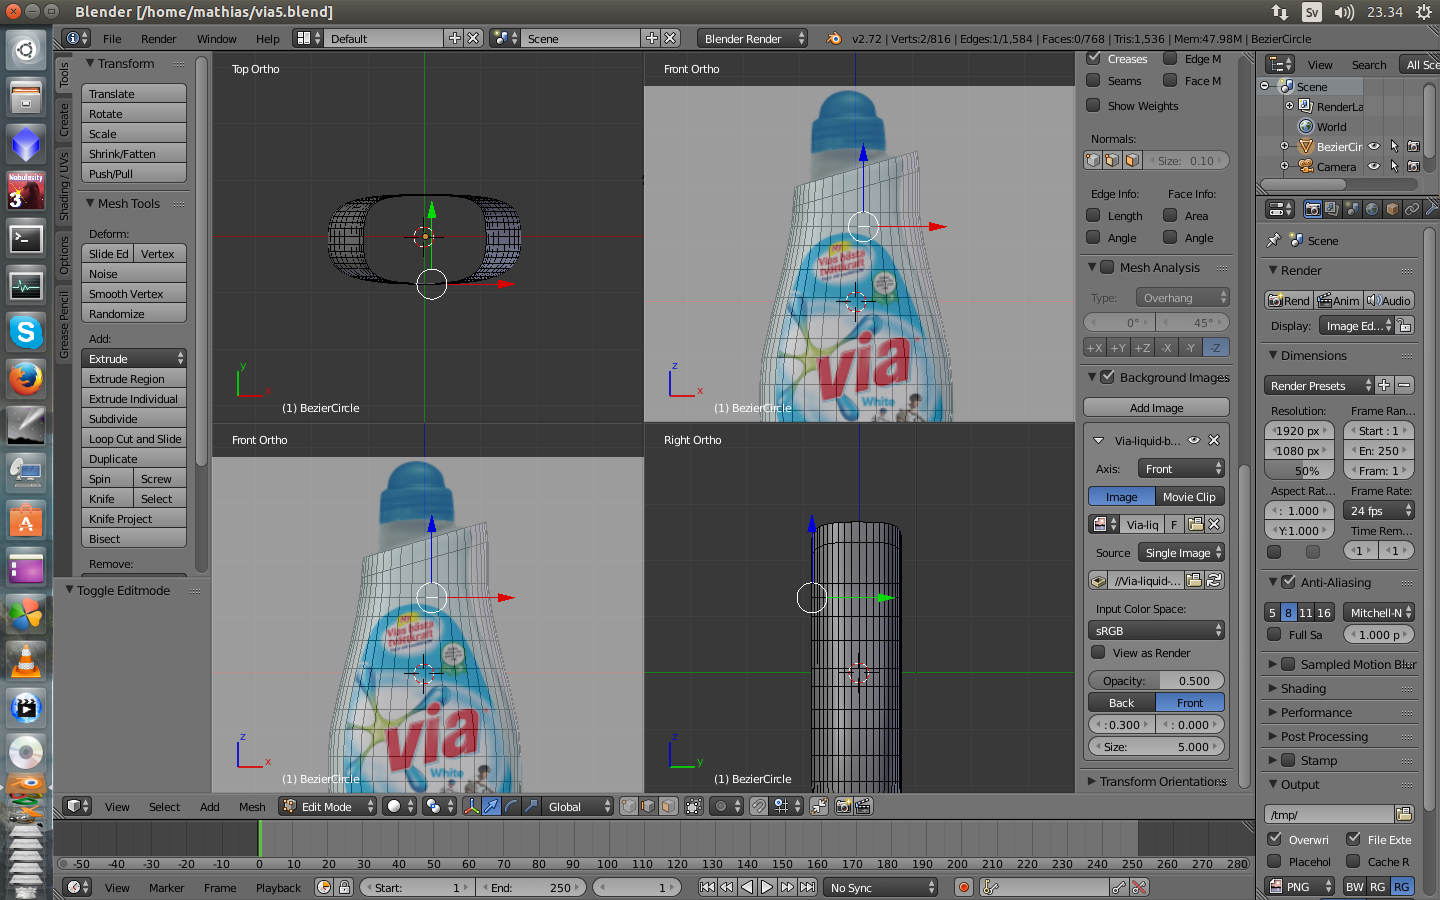Open the Object properties cube tab
Image resolution: width=1440 pixels, height=900 pixels.
point(1392,209)
